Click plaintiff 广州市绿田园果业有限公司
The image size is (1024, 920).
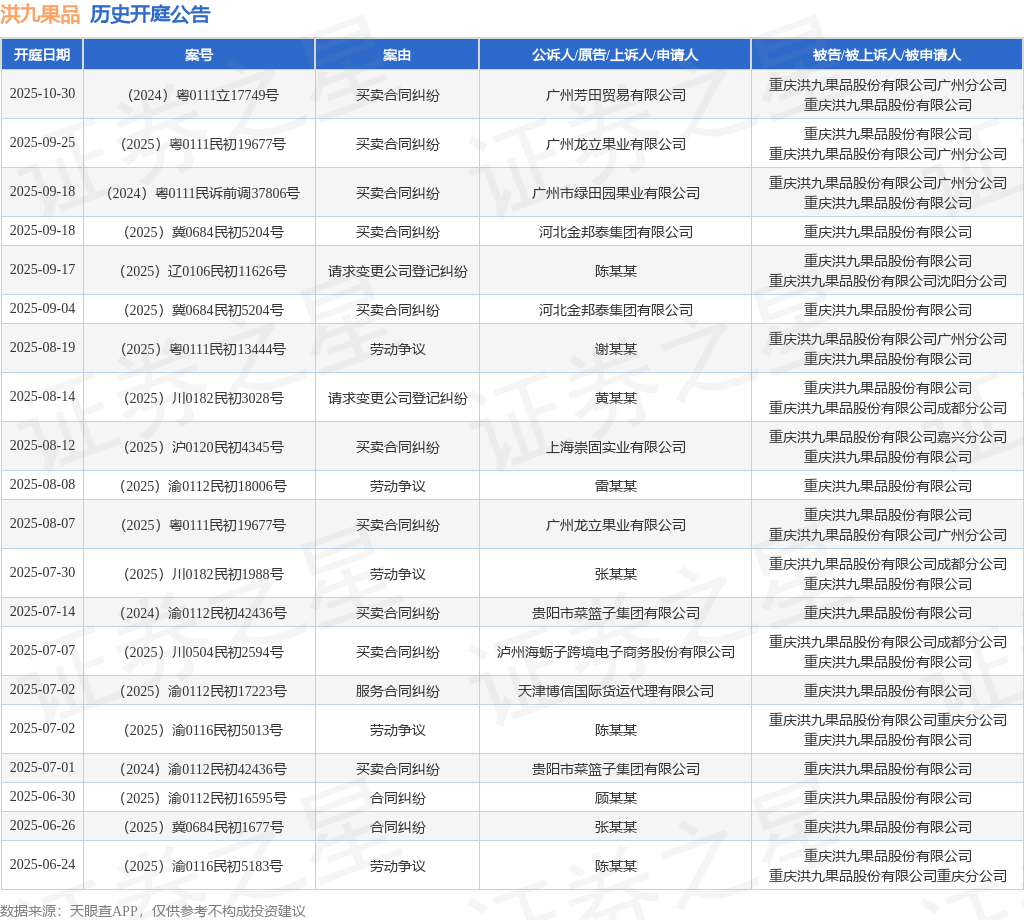point(616,193)
